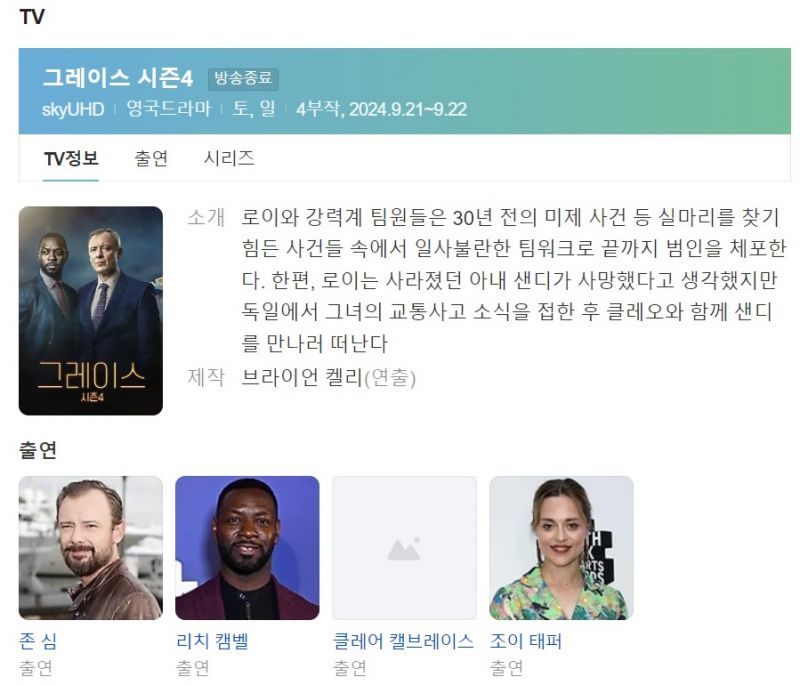
Task: Click the broadcast dates 2024.9.21~9.22 text
Action: 408,109
